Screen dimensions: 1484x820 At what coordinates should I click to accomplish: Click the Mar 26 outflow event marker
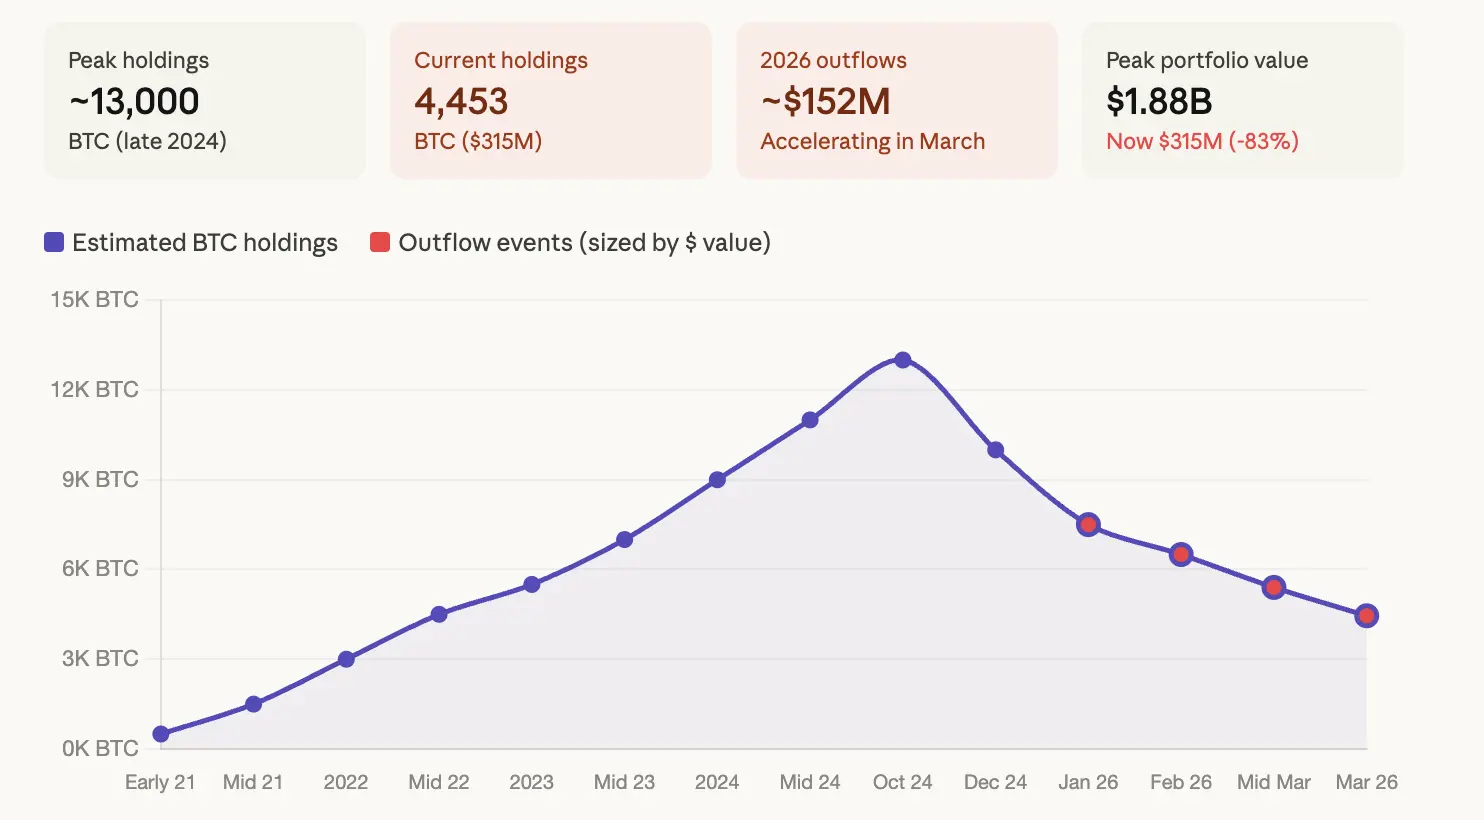pos(1366,616)
